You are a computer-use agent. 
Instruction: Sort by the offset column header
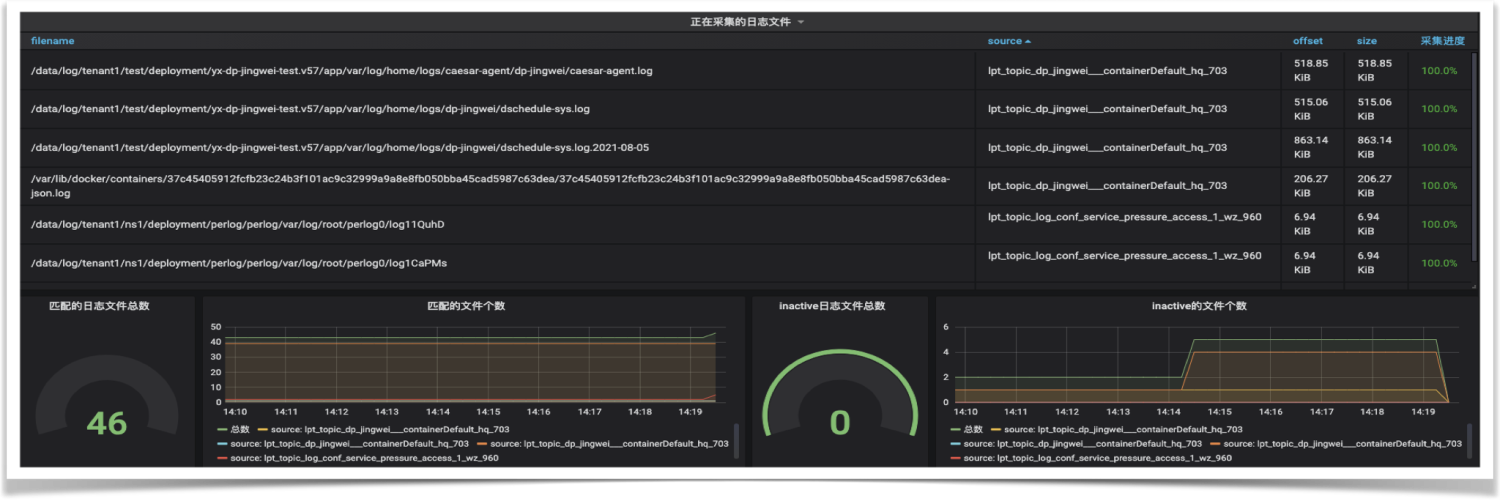pyautogui.click(x=1307, y=41)
